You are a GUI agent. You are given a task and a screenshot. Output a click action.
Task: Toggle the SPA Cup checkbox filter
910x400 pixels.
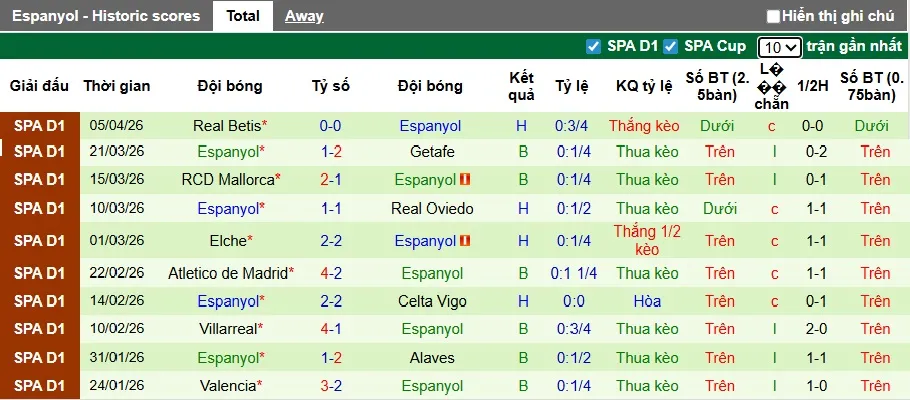coord(670,46)
